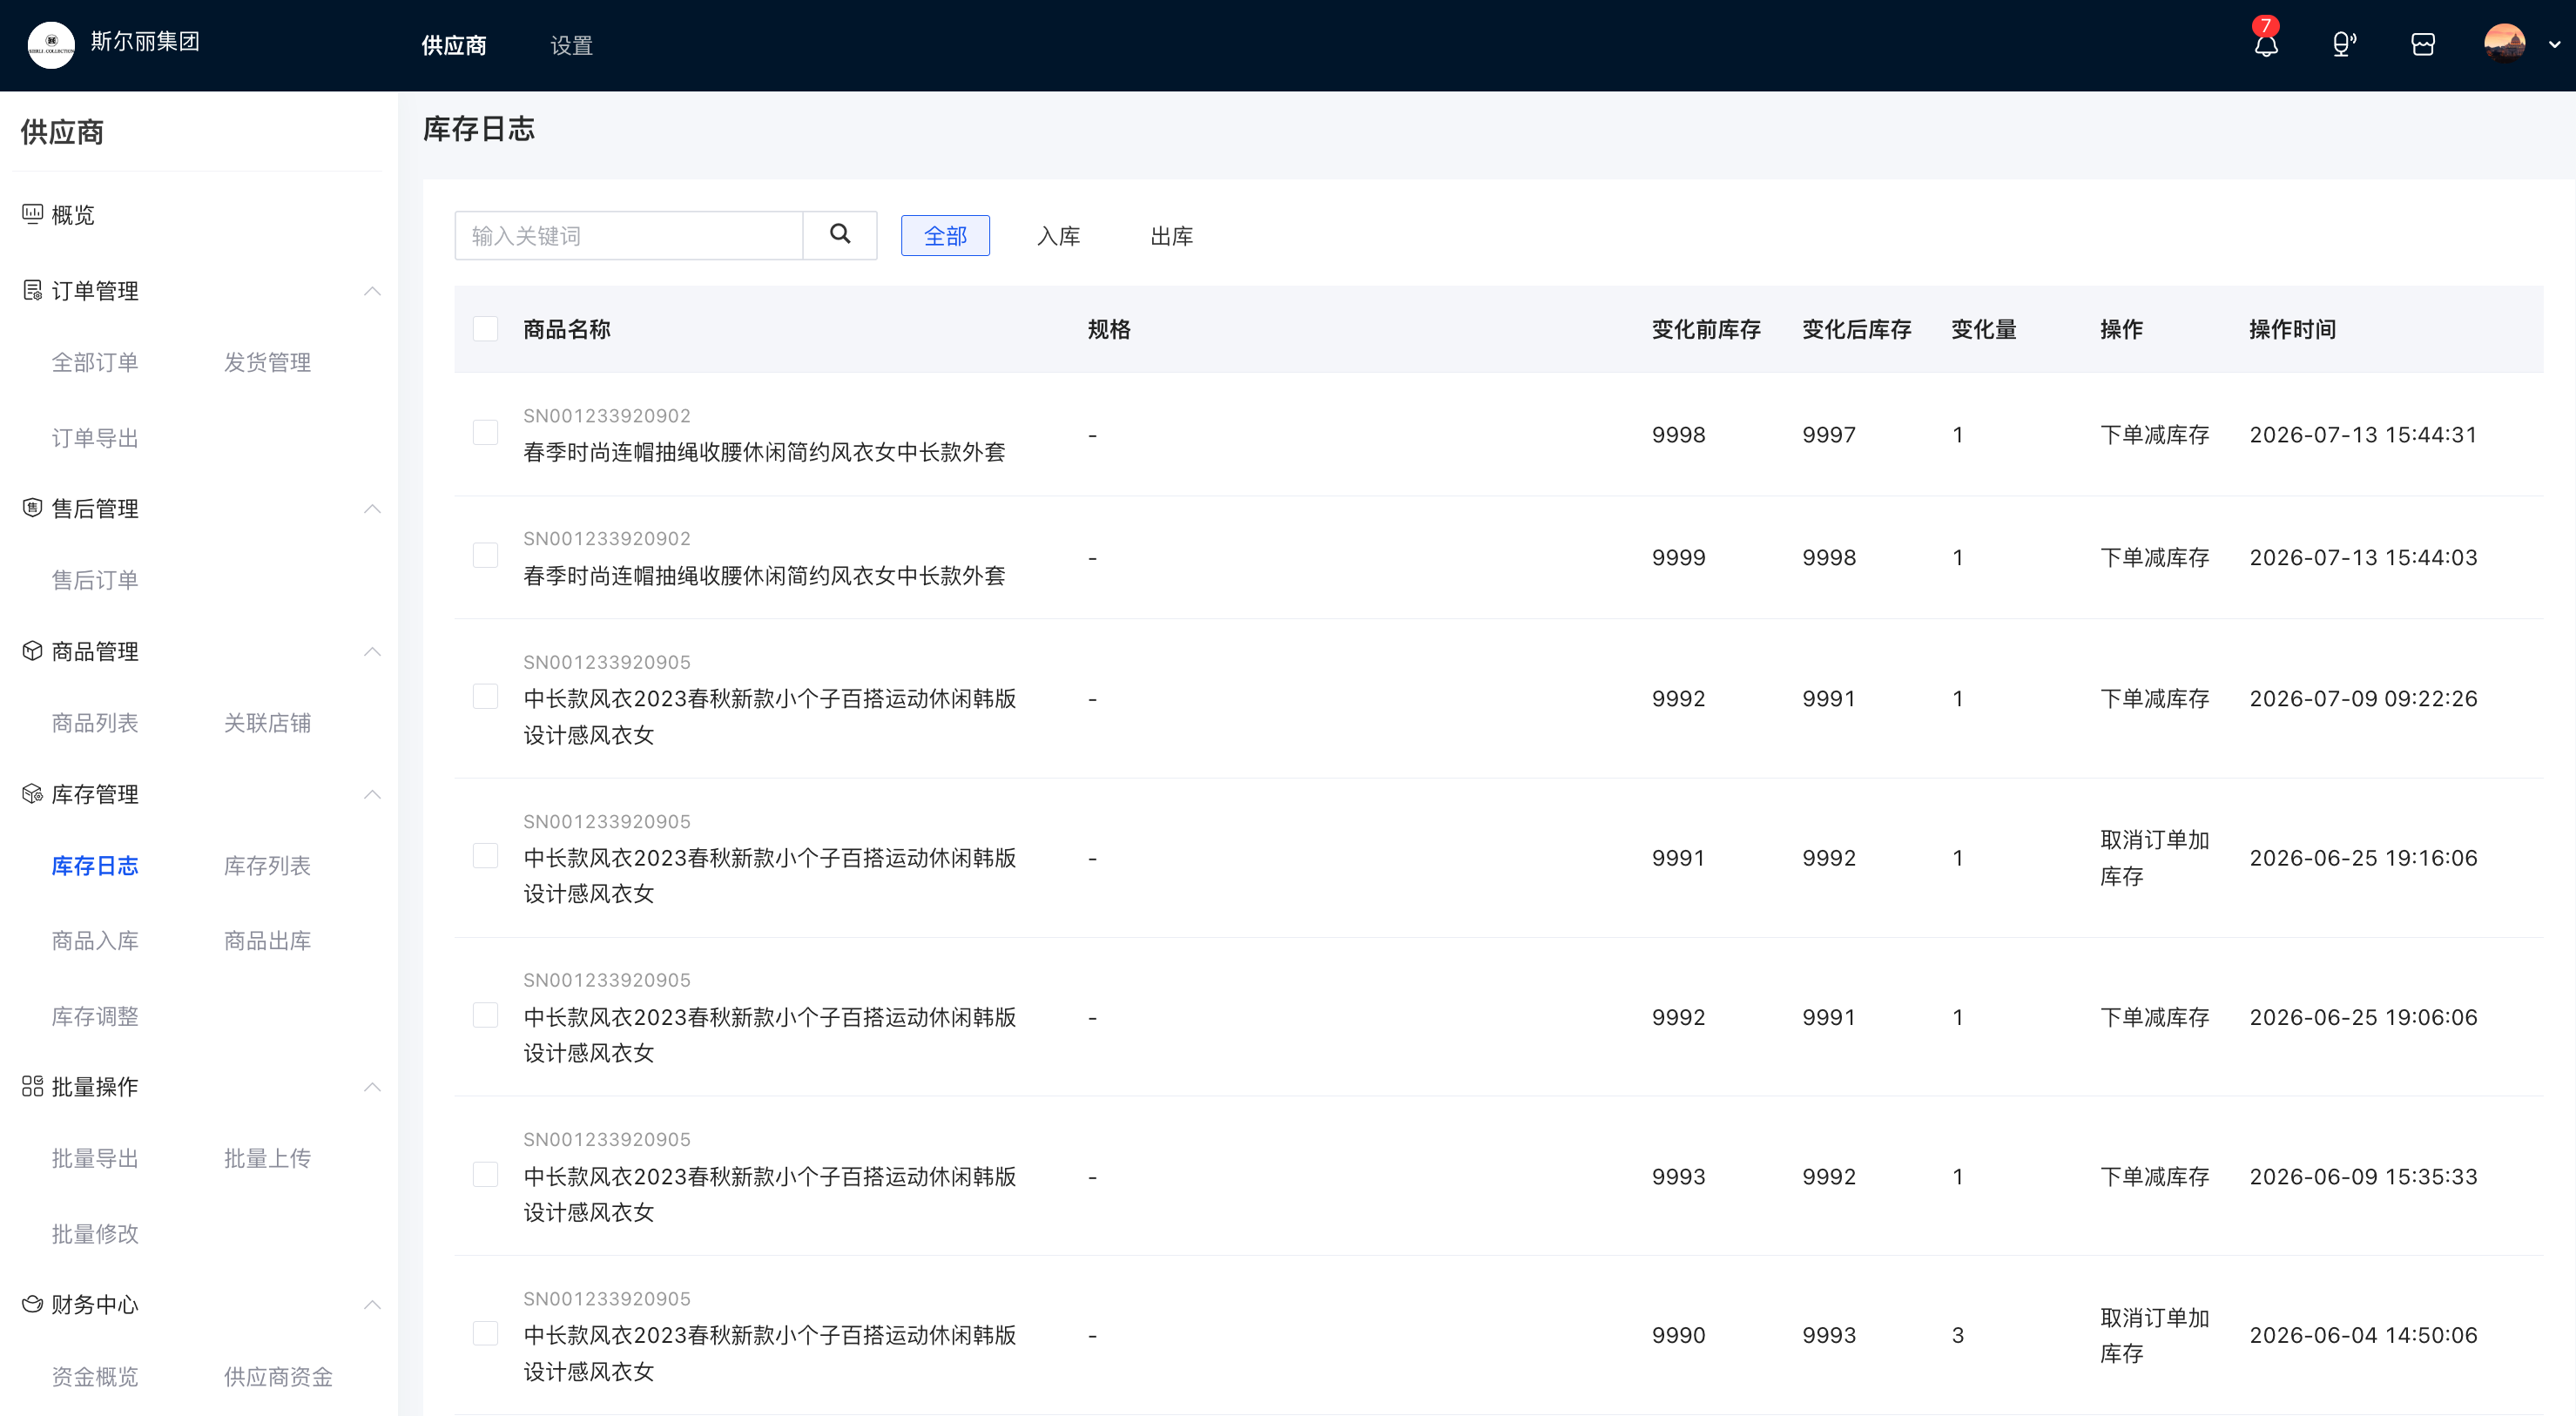Click the 操作时间 column header
The image size is (2576, 1416).
(x=2292, y=329)
